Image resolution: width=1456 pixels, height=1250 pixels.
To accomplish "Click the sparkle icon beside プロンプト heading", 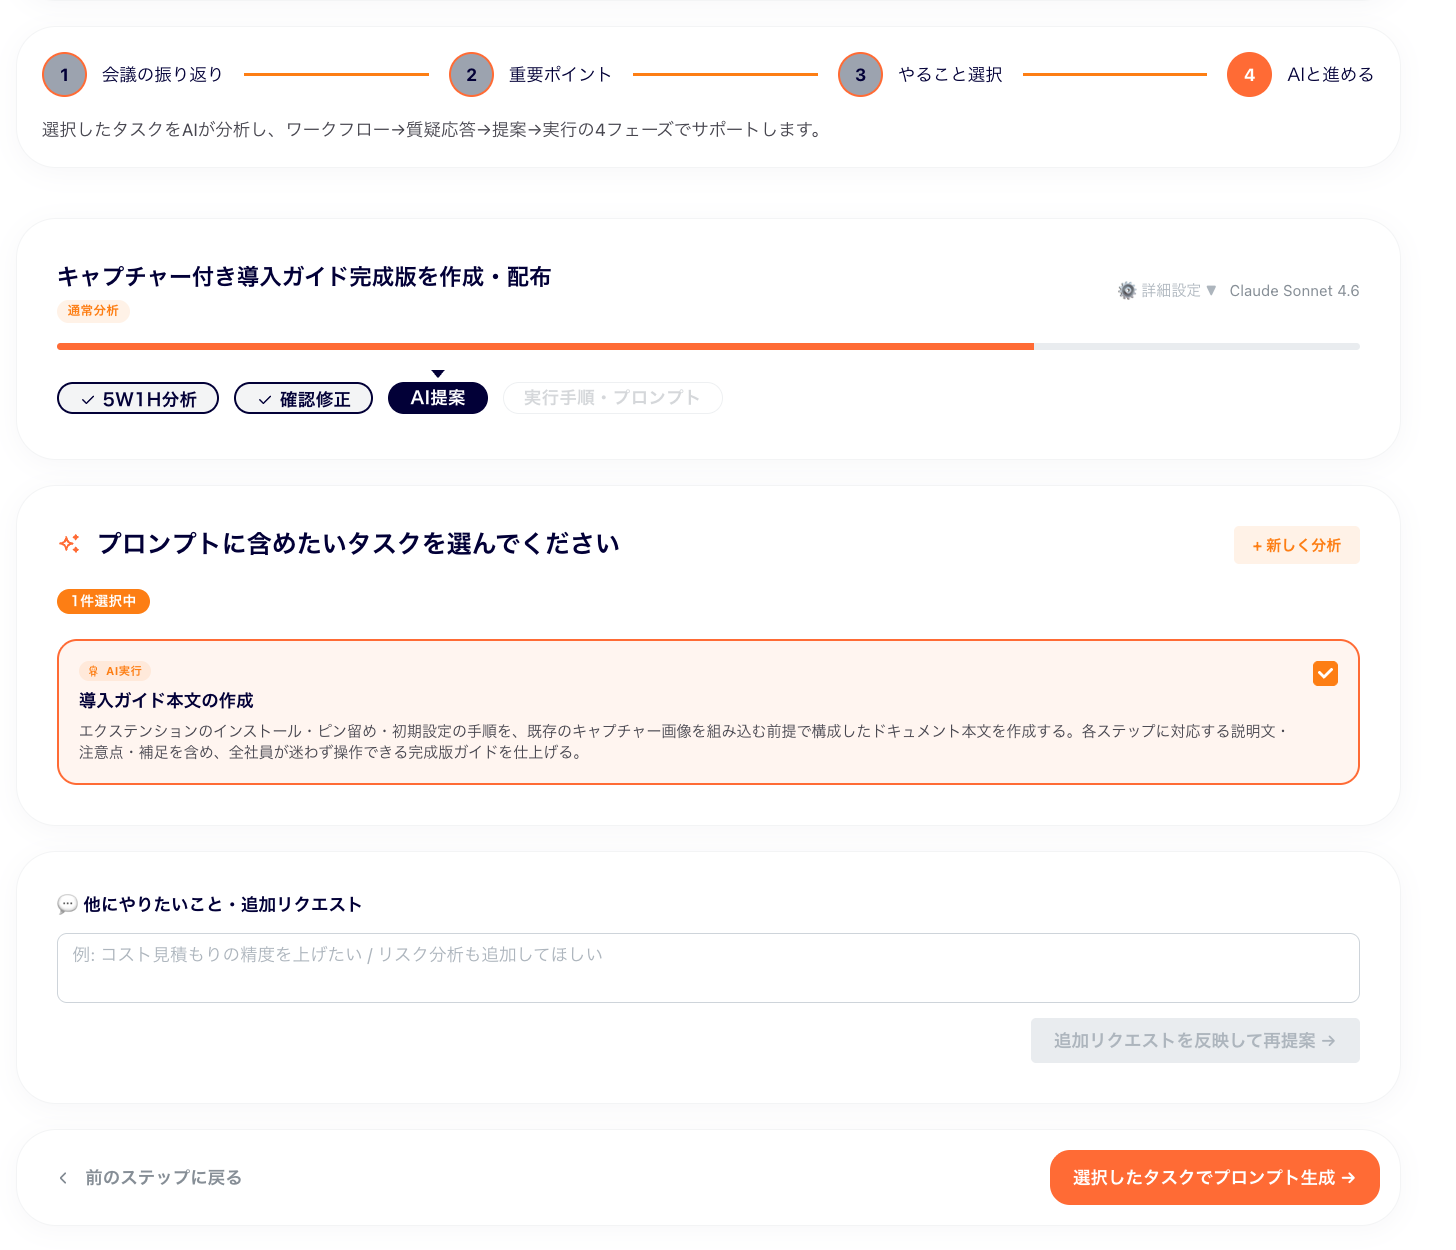I will 69,544.
